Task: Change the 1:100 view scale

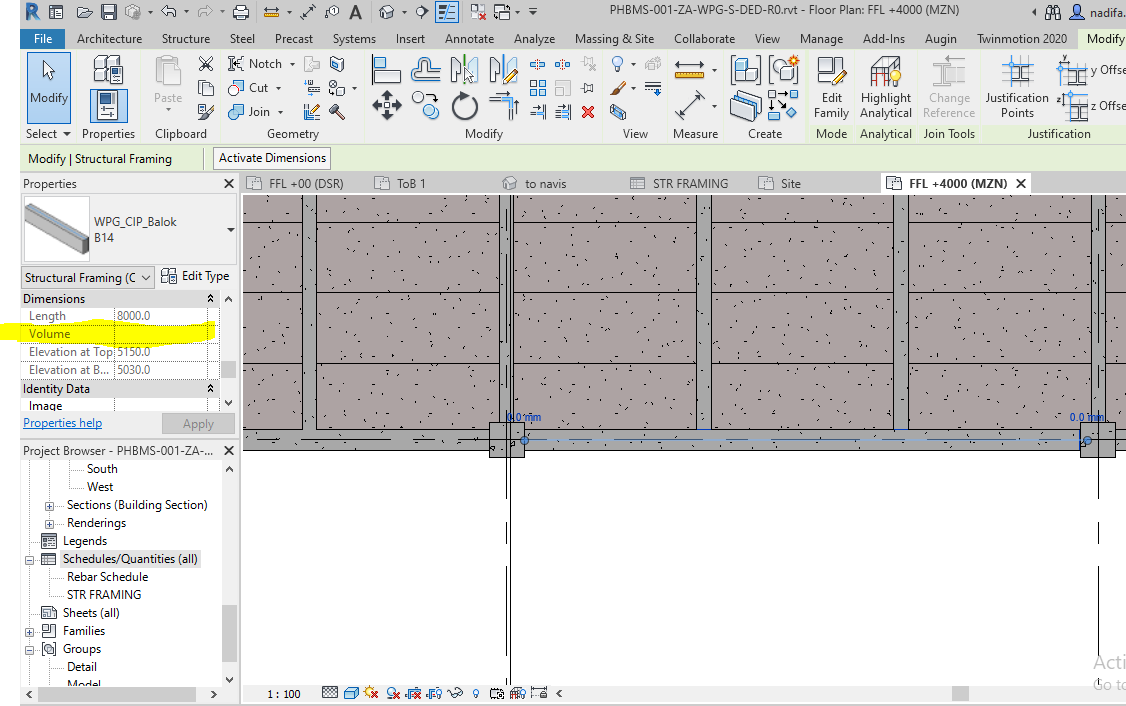Action: 285,692
